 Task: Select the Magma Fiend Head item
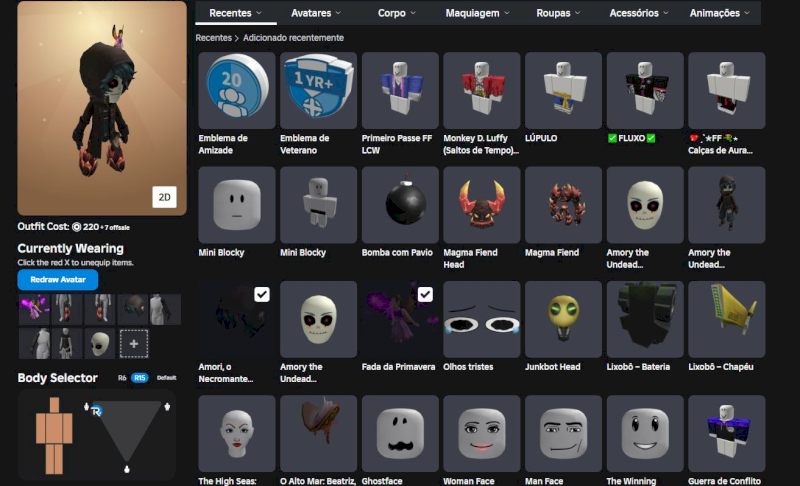click(x=482, y=204)
